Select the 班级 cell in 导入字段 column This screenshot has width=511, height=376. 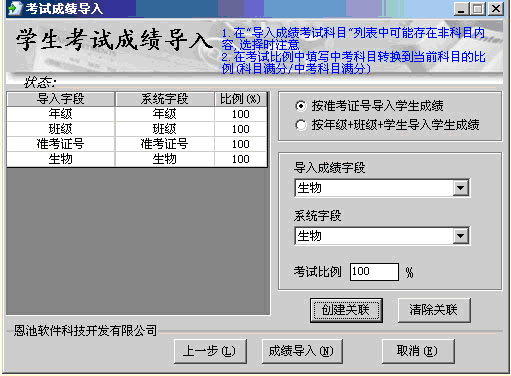61,129
